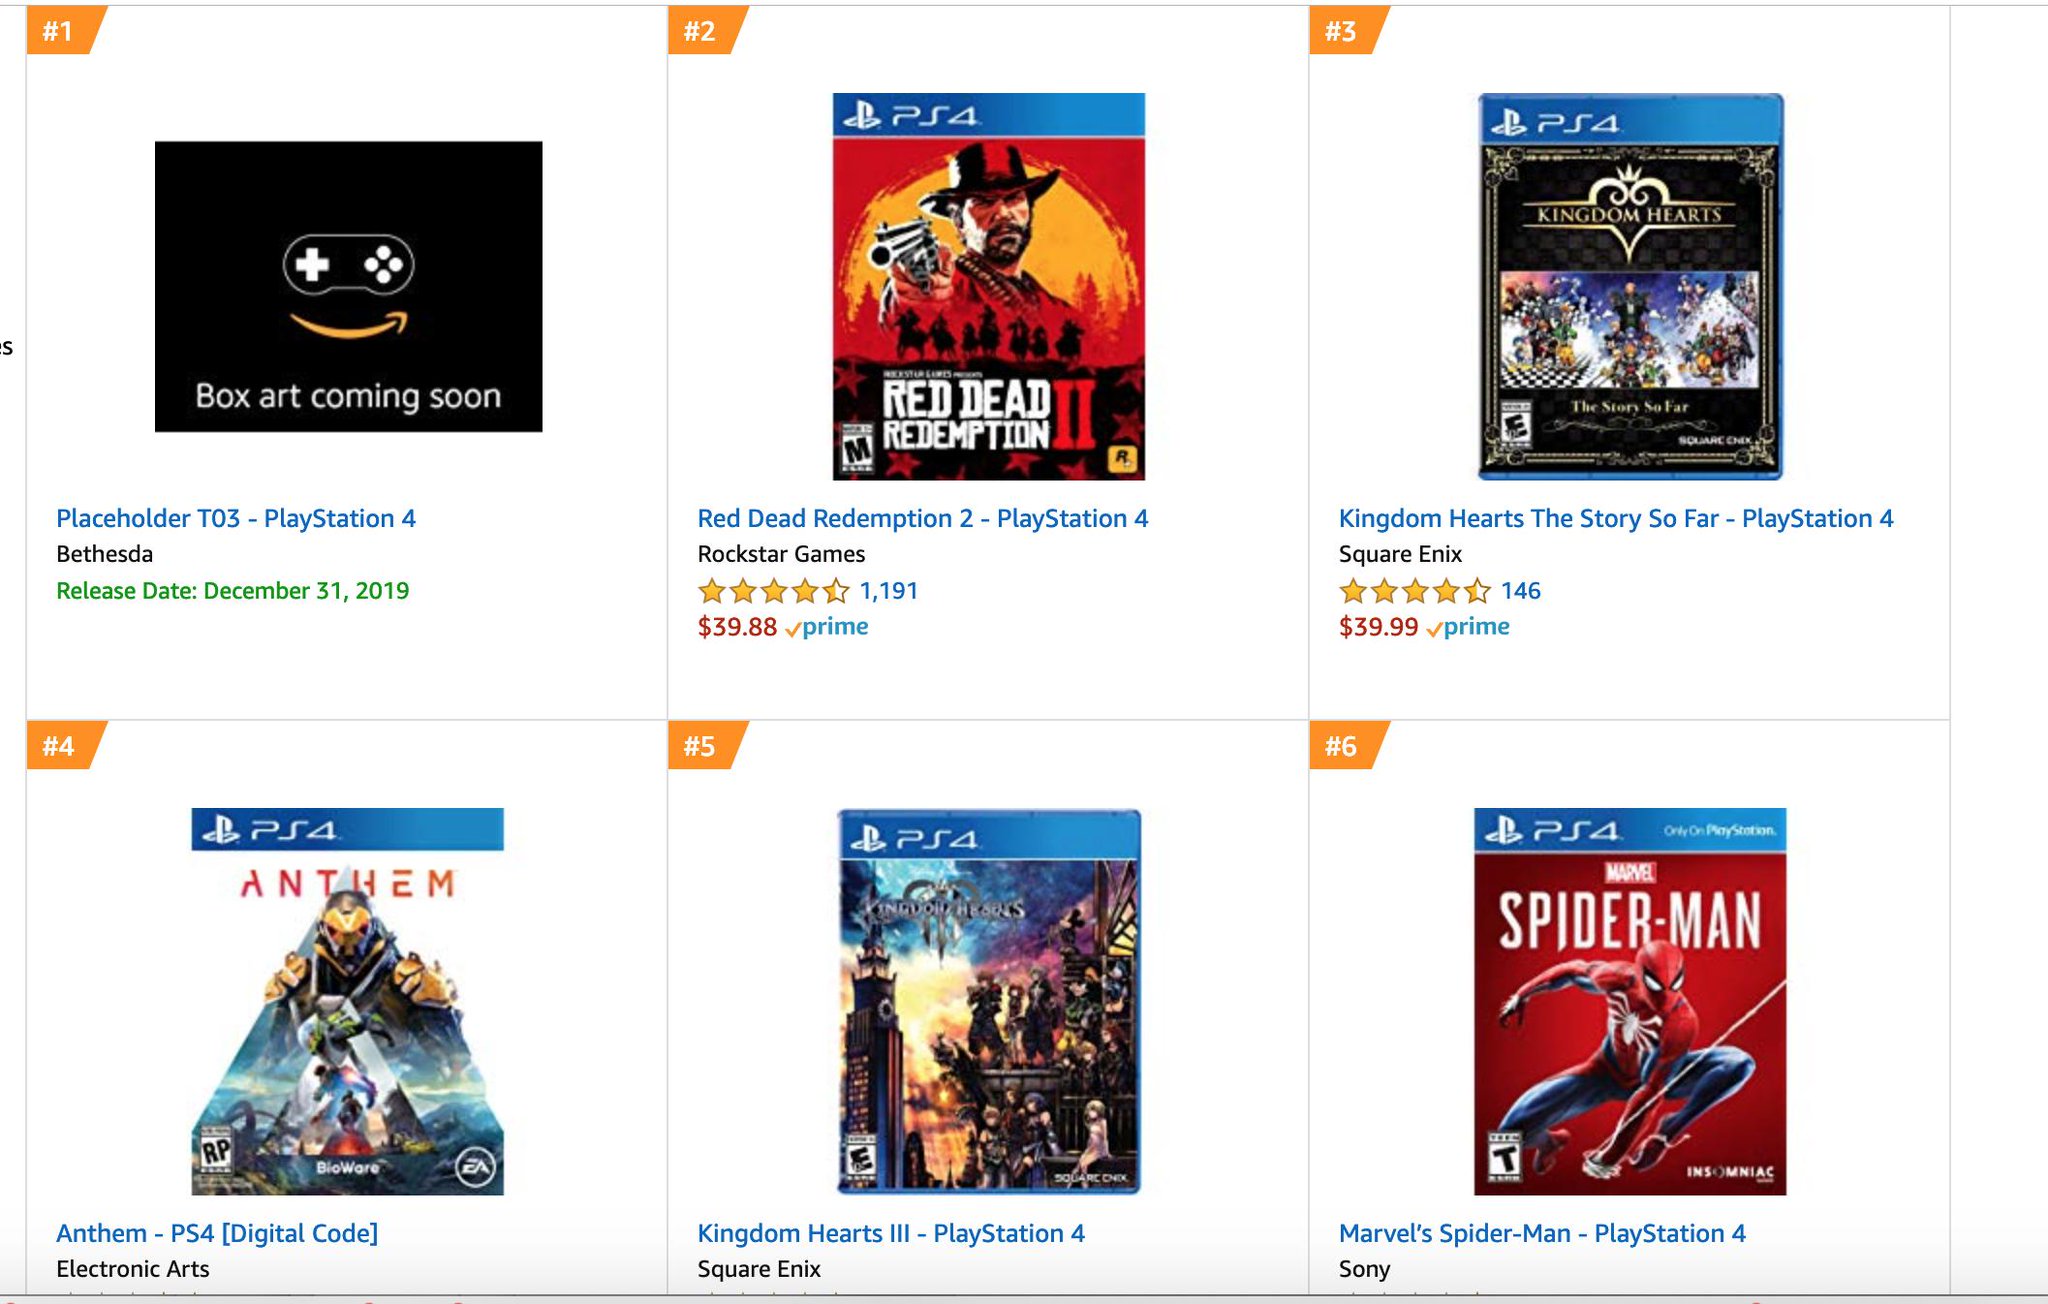The height and width of the screenshot is (1304, 2048).
Task: Open Anthem - PS4 [Digital Code] link
Action: [x=217, y=1233]
